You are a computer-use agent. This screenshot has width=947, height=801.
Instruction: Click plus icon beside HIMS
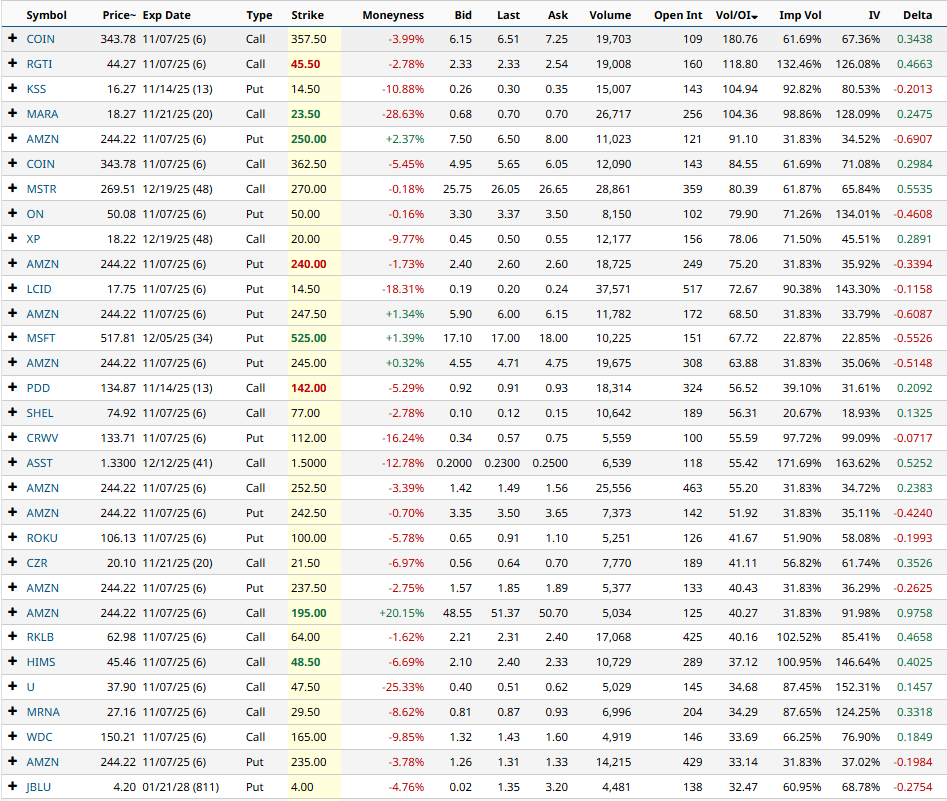[x=12, y=661]
